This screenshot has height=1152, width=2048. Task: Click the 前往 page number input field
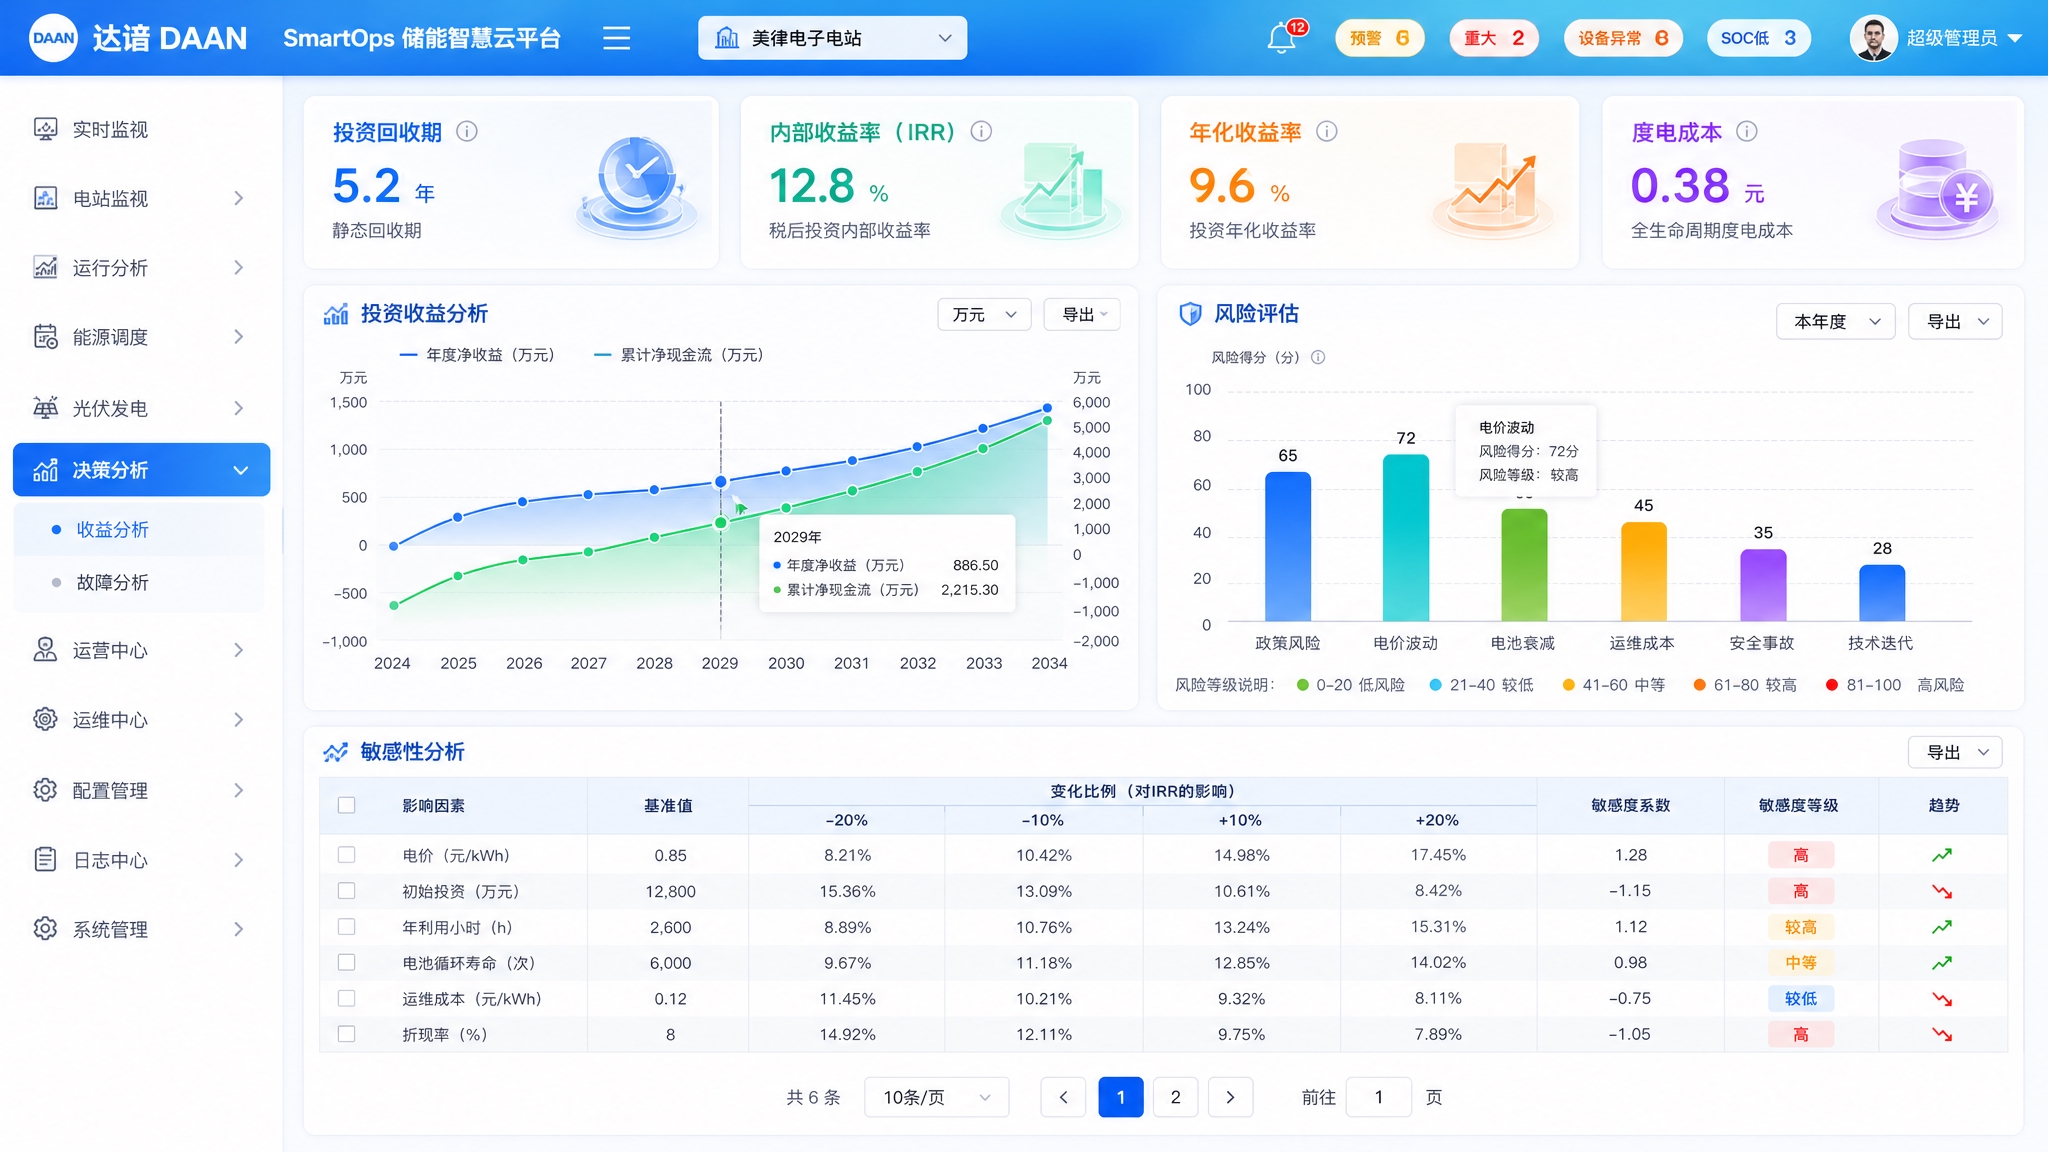click(1379, 1097)
